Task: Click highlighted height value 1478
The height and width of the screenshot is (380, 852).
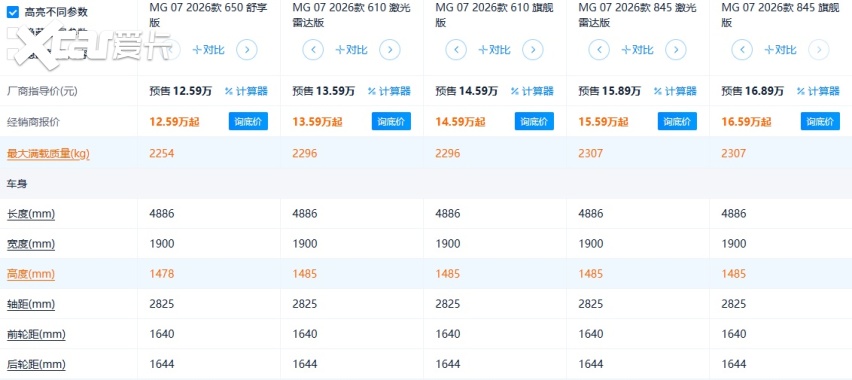Action: 162,274
